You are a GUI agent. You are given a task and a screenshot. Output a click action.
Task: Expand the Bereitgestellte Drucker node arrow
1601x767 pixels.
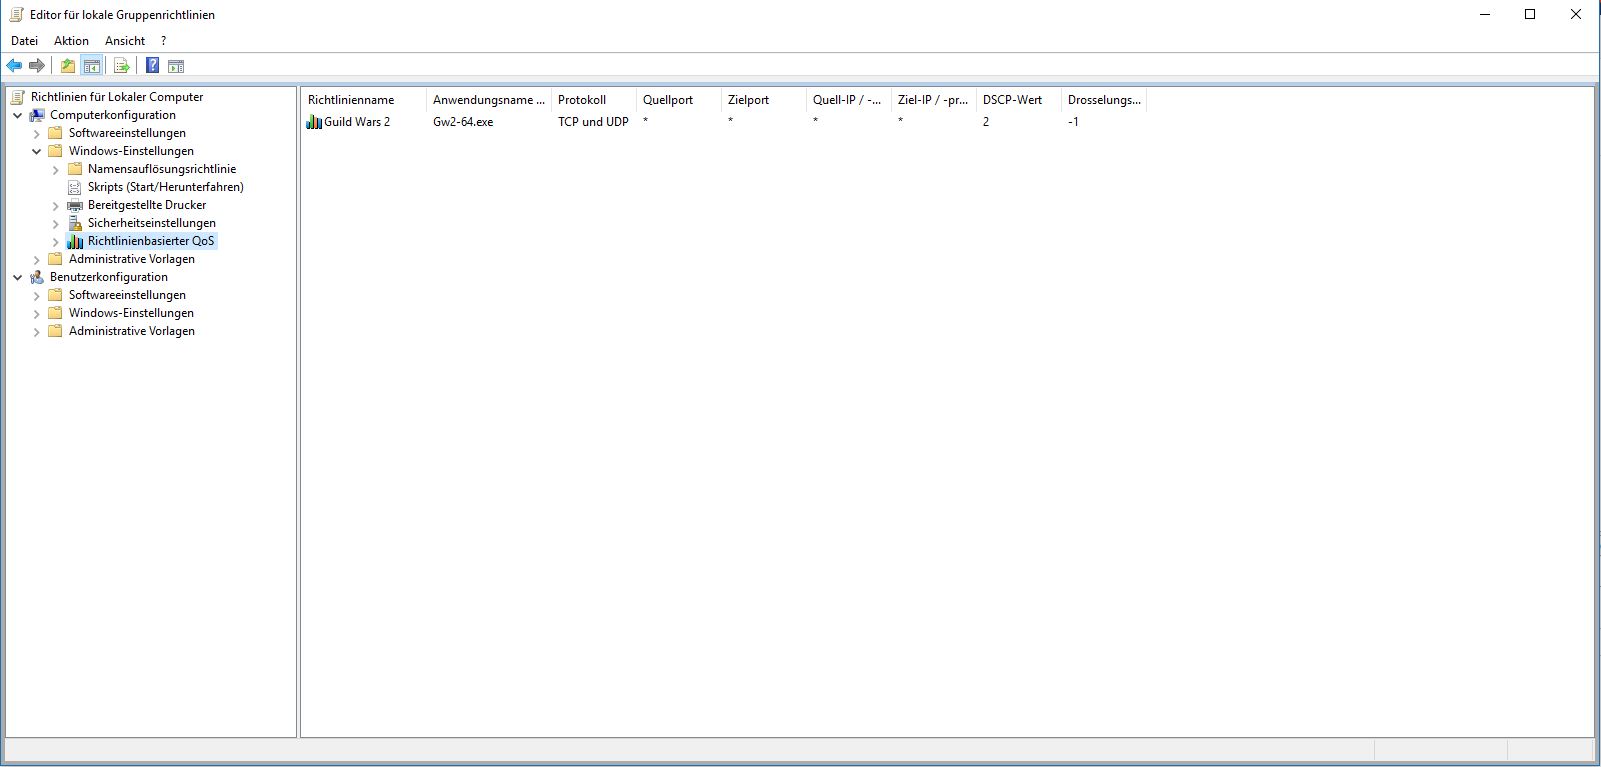(56, 206)
